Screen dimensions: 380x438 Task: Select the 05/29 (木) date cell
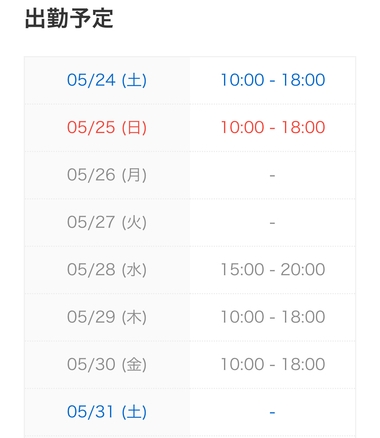[107, 317]
